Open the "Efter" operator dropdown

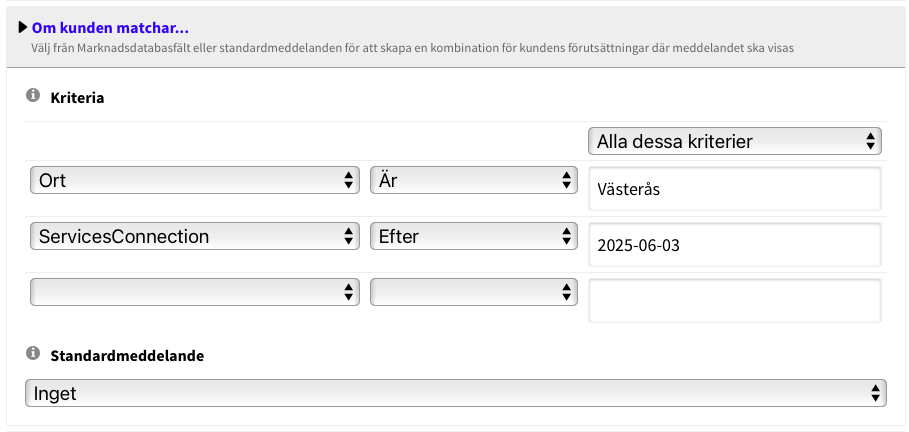coord(474,237)
